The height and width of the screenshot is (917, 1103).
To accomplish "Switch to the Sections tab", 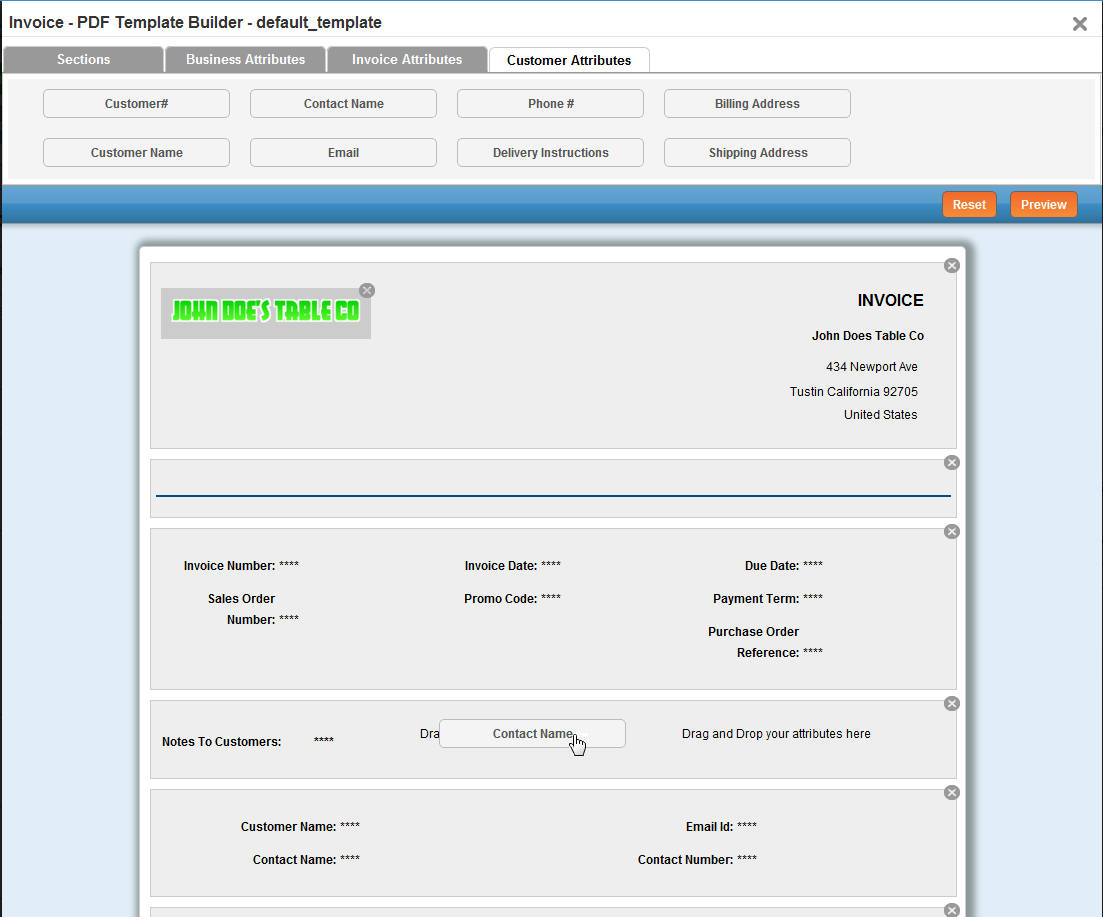I will 83,60.
